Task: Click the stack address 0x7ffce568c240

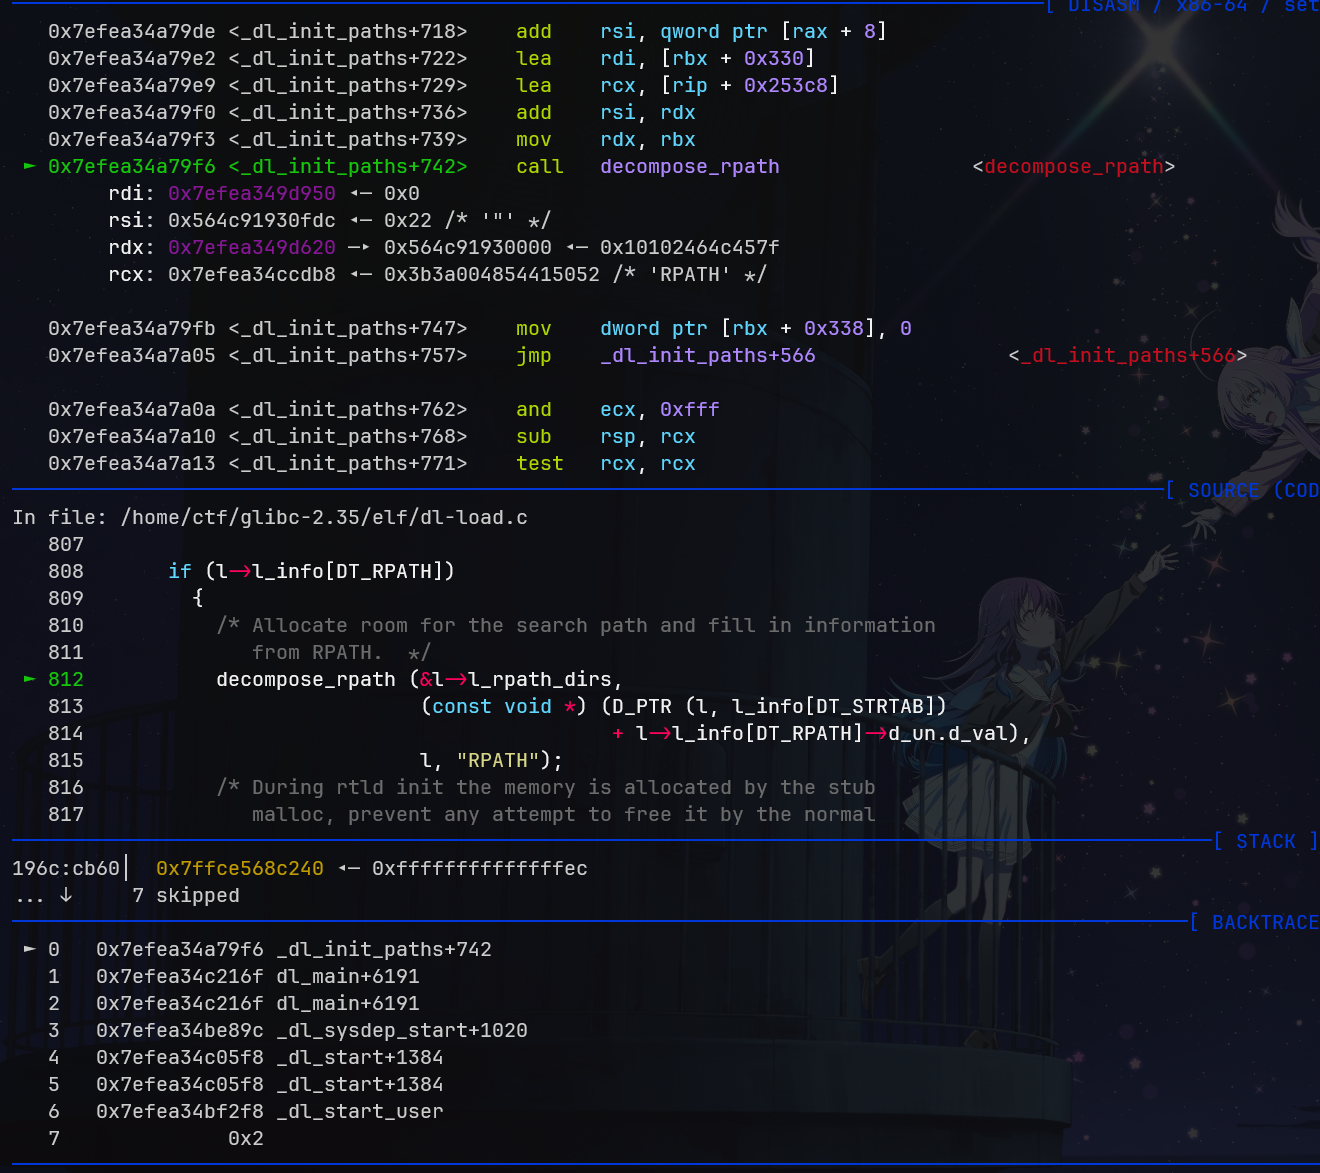Action: 239,868
